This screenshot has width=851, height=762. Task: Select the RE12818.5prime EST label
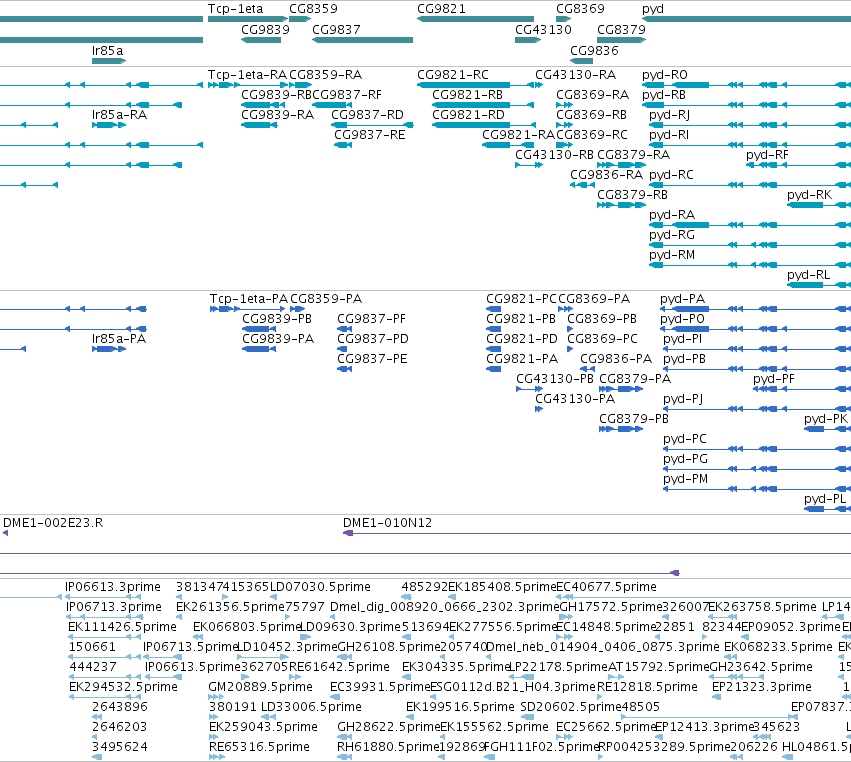point(647,687)
